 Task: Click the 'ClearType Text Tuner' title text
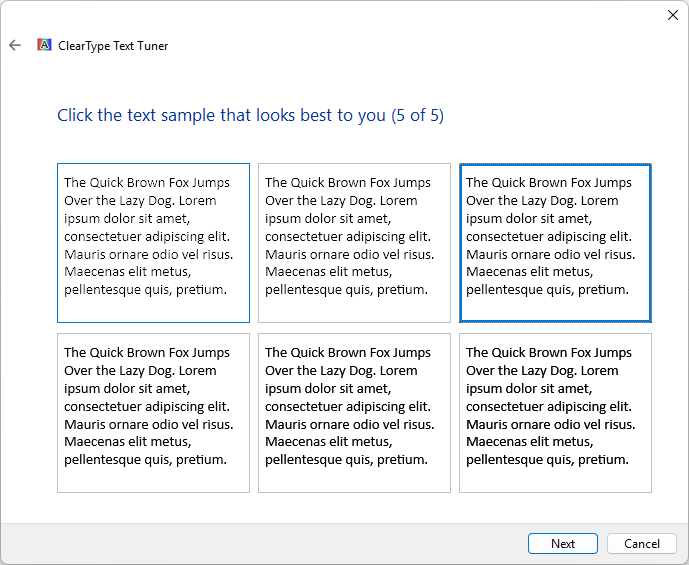tap(113, 46)
